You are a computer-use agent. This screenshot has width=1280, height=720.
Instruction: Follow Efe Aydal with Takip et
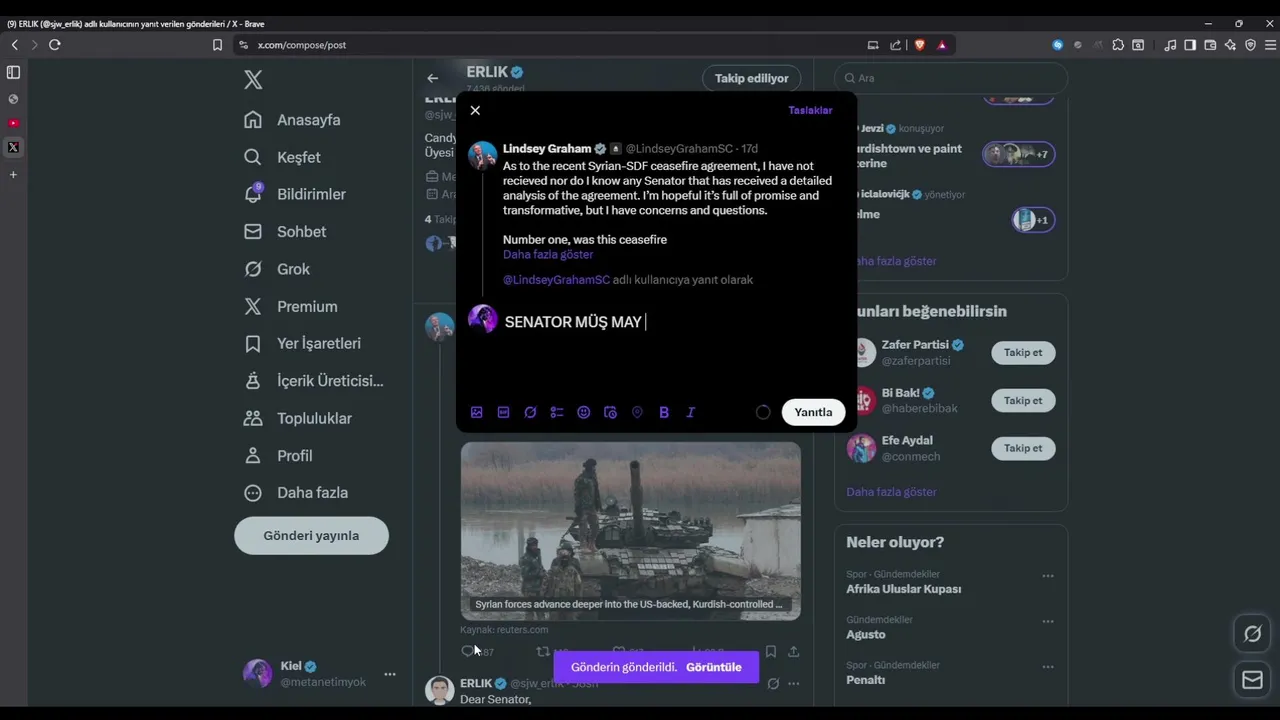pyautogui.click(x=1023, y=448)
